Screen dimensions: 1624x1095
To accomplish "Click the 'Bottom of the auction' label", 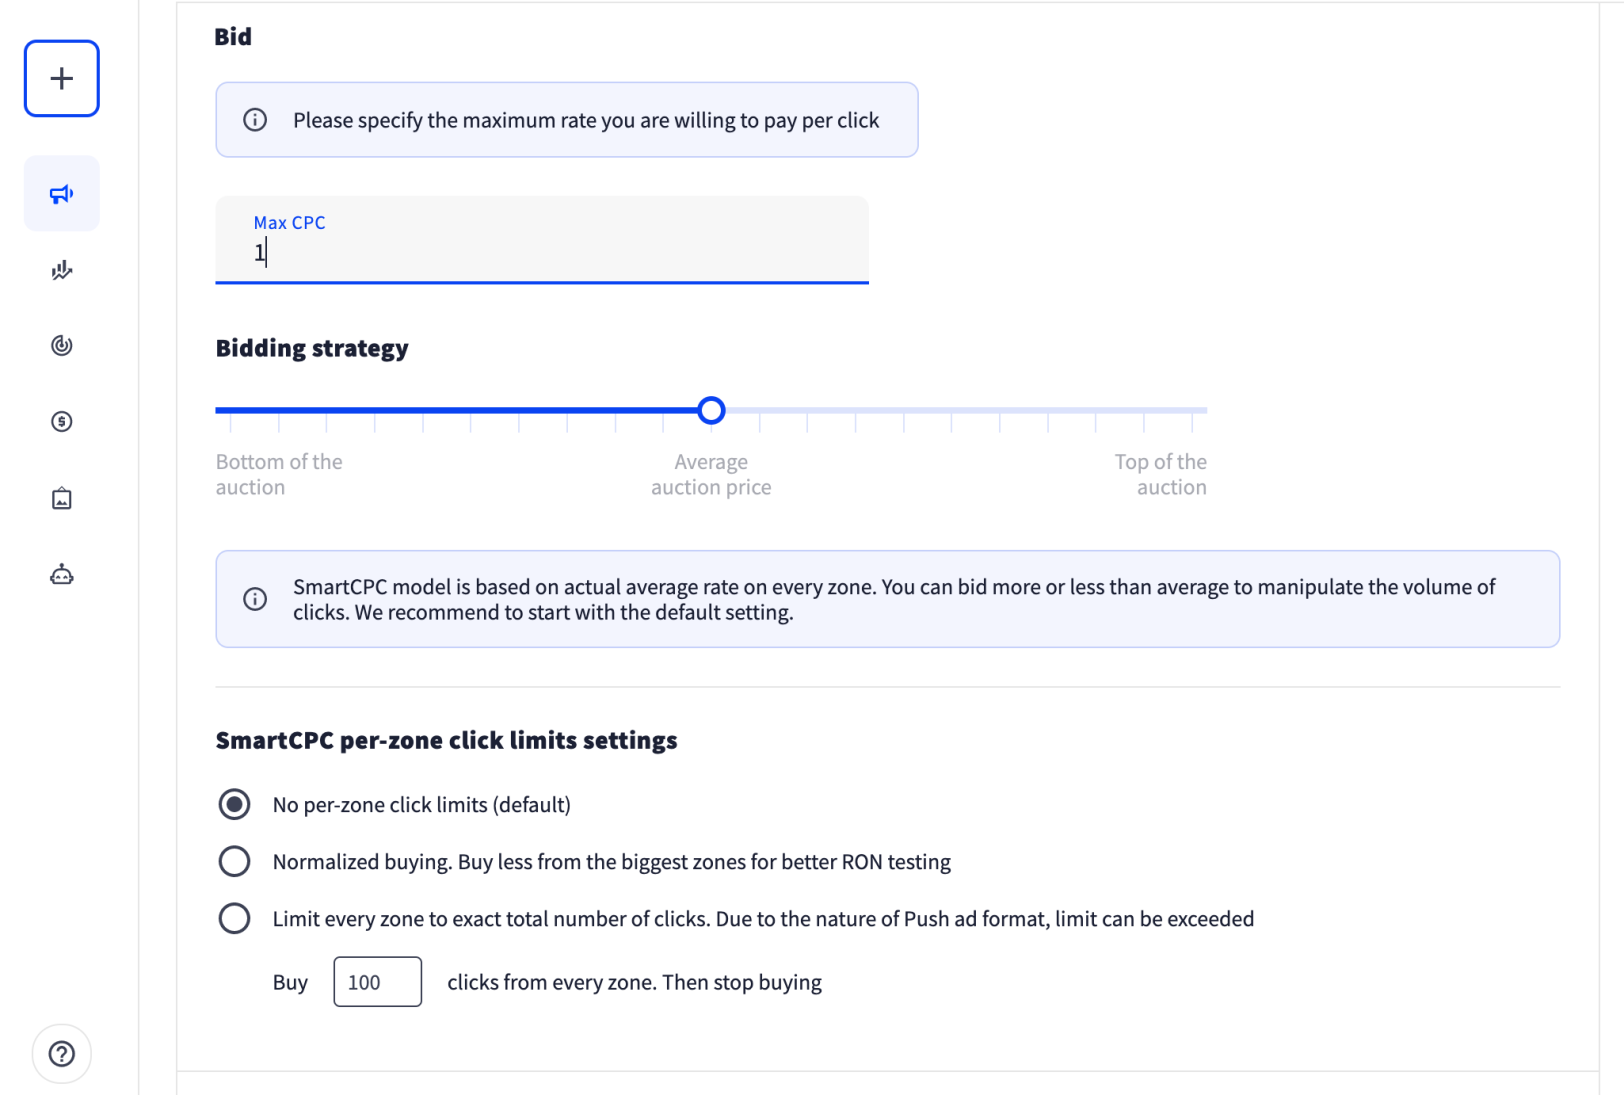I will (x=279, y=475).
